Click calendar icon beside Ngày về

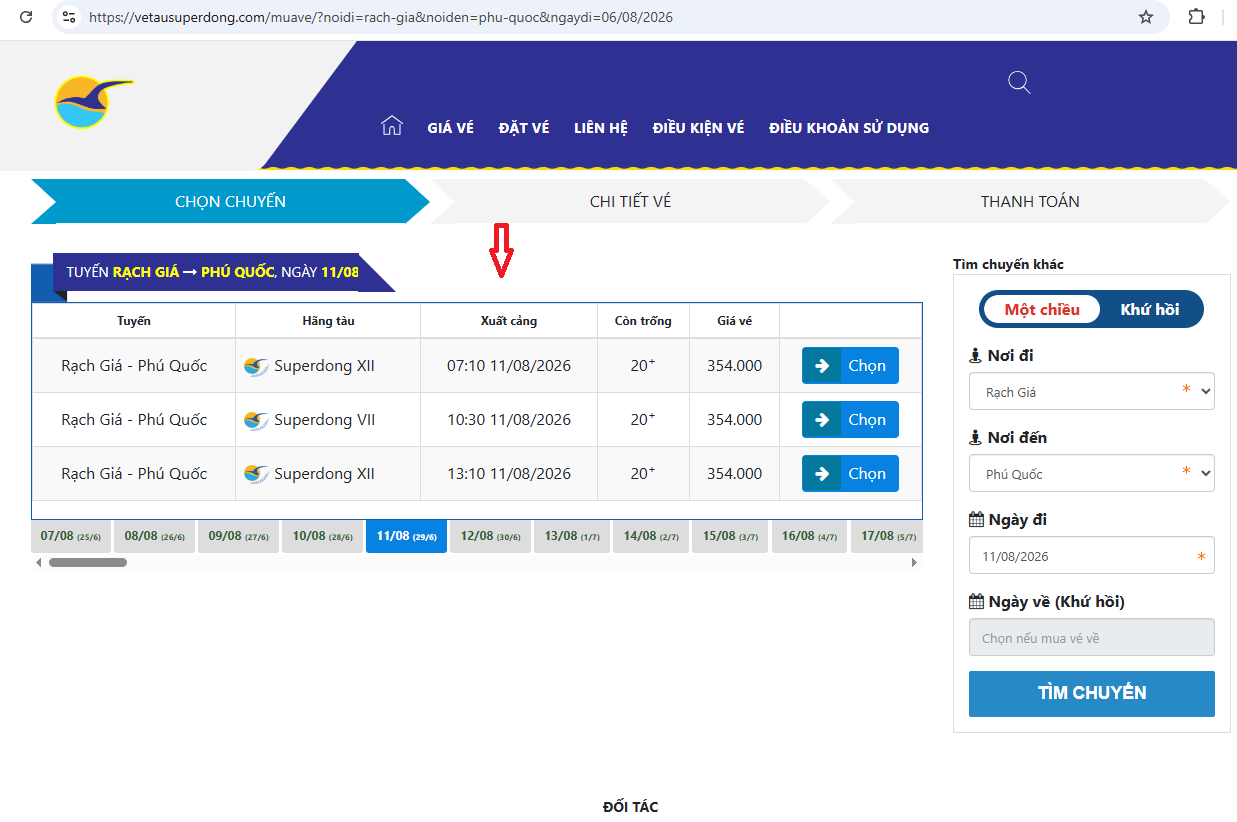coord(976,602)
